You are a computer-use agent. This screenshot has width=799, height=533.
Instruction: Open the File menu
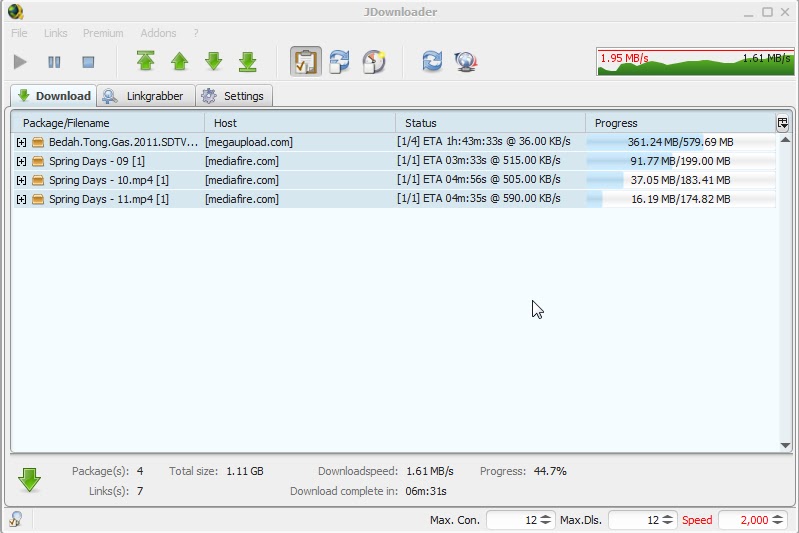(x=19, y=33)
